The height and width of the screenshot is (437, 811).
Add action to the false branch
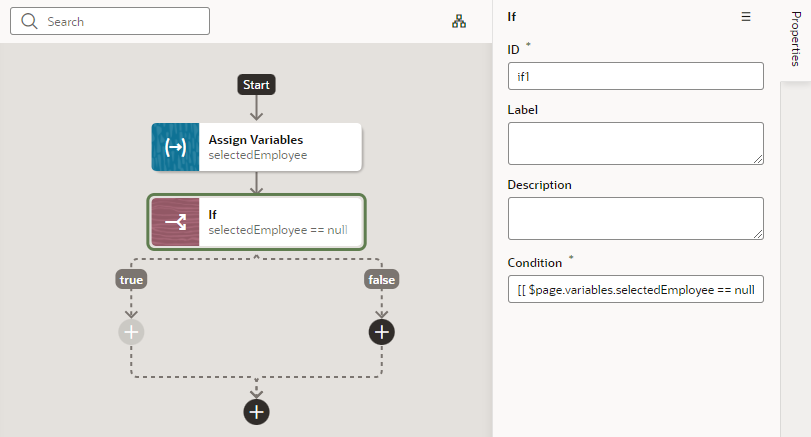coord(381,332)
